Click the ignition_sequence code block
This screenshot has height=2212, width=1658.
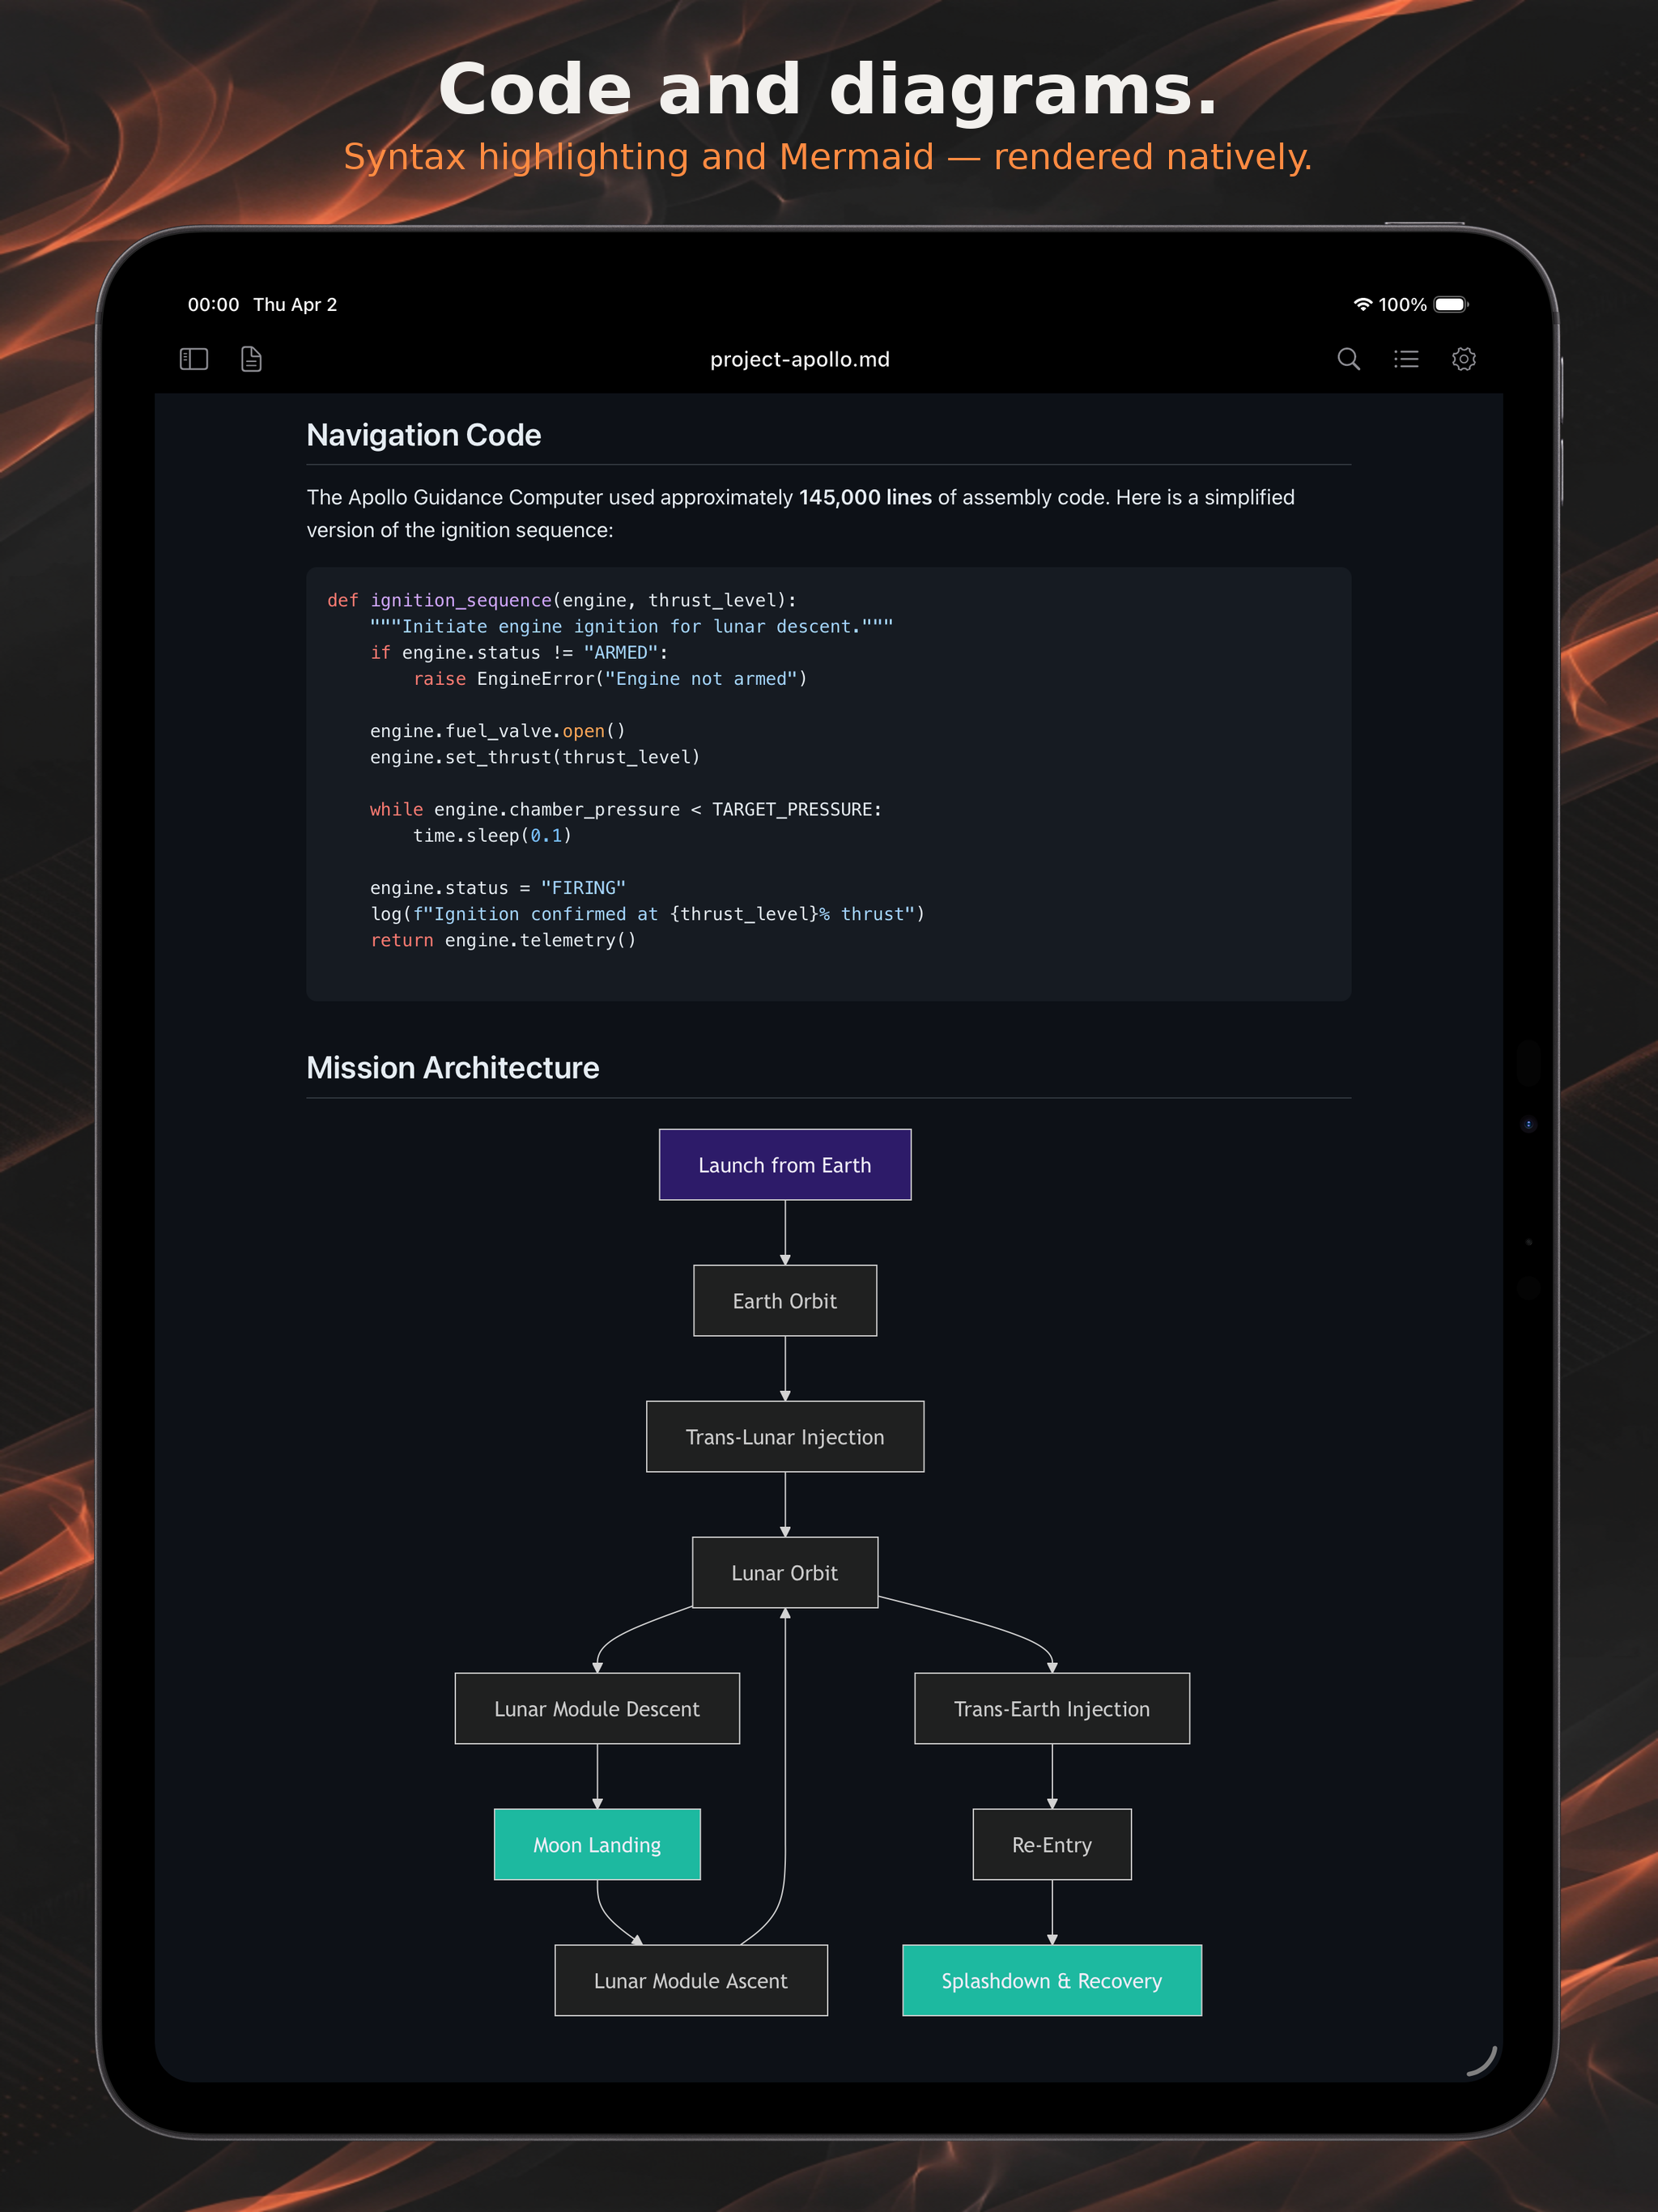(829, 784)
